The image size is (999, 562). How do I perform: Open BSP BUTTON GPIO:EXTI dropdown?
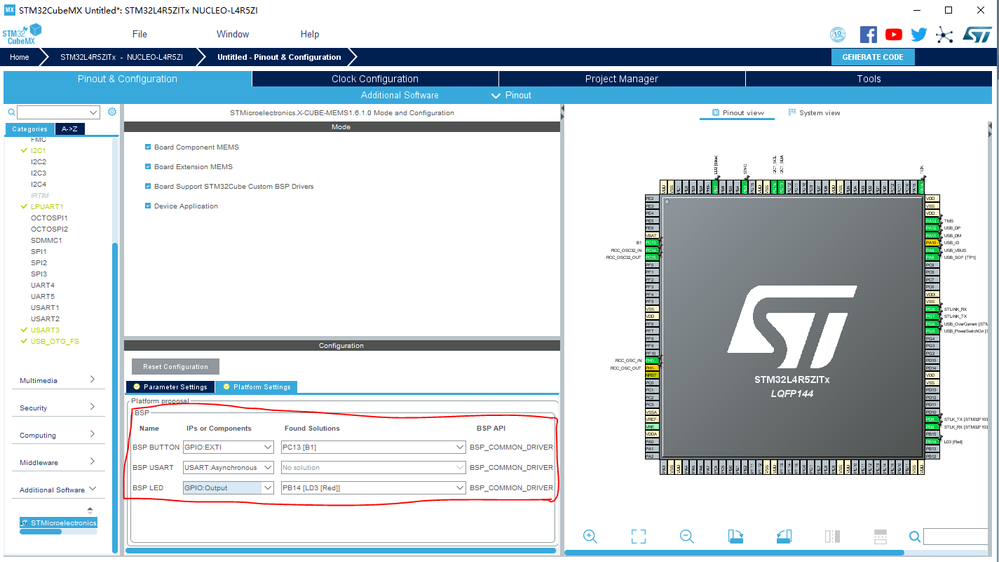[x=228, y=447]
